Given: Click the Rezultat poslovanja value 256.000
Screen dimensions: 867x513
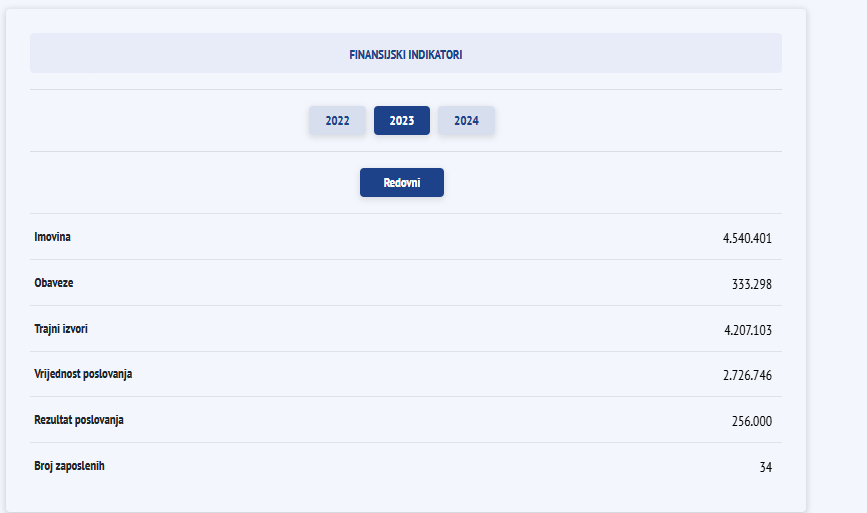Looking at the screenshot, I should click(751, 421).
